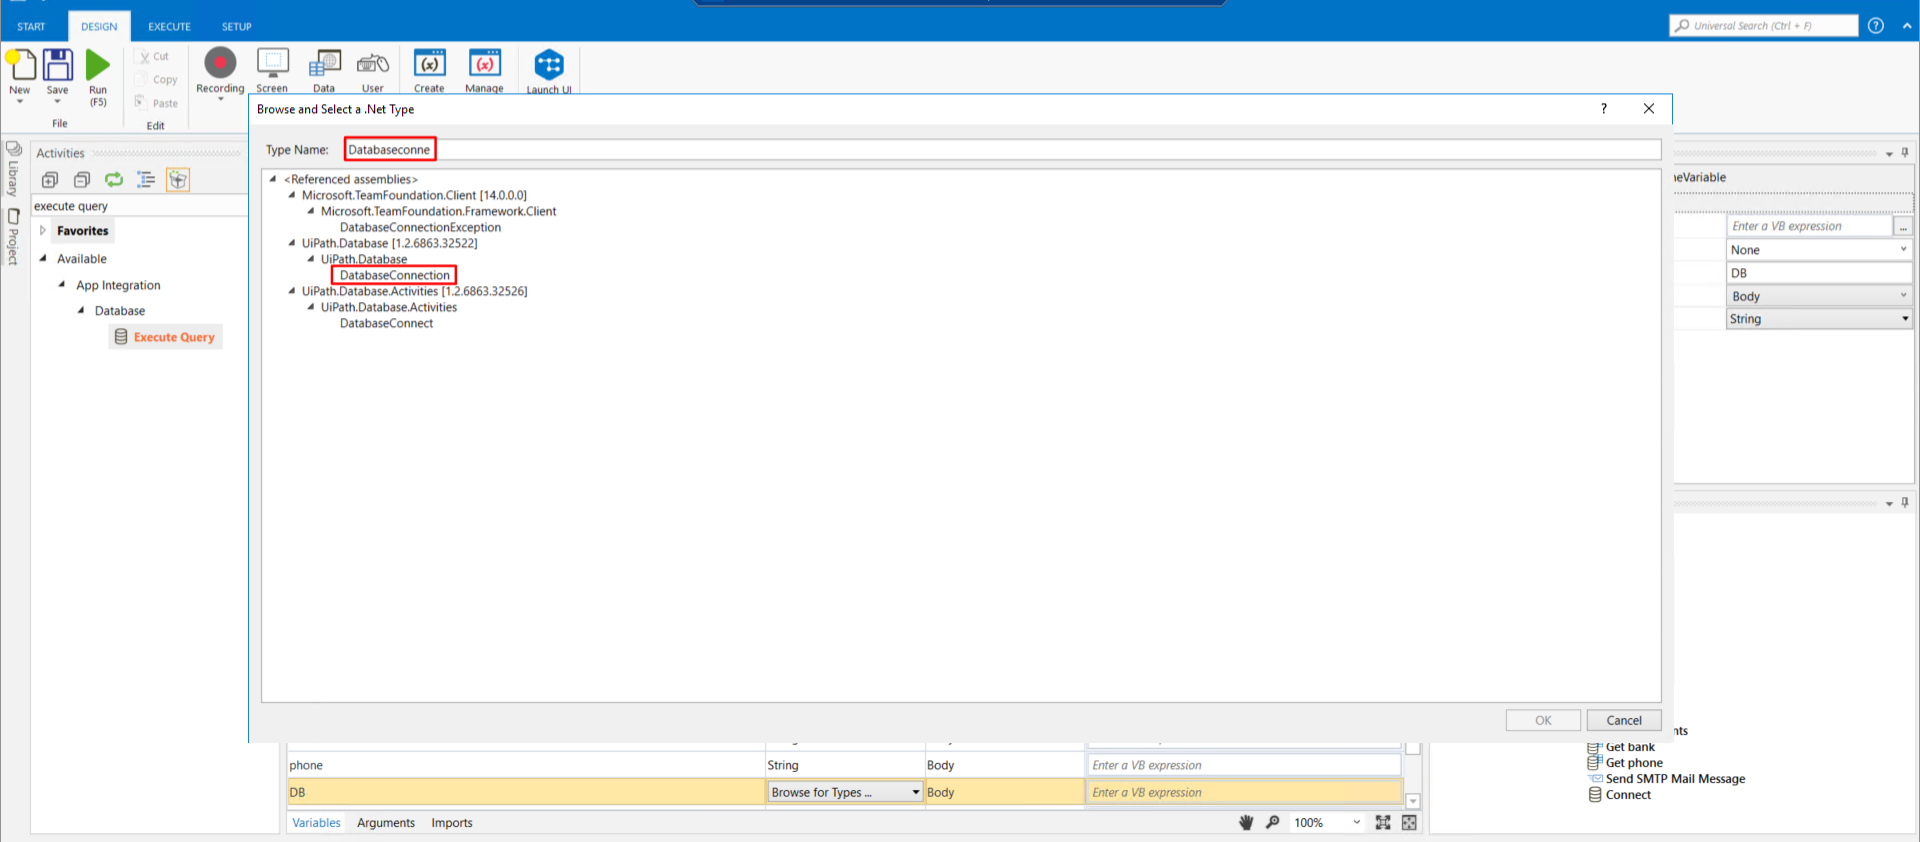Click the expand all activities icon
1920x842 pixels.
point(50,180)
